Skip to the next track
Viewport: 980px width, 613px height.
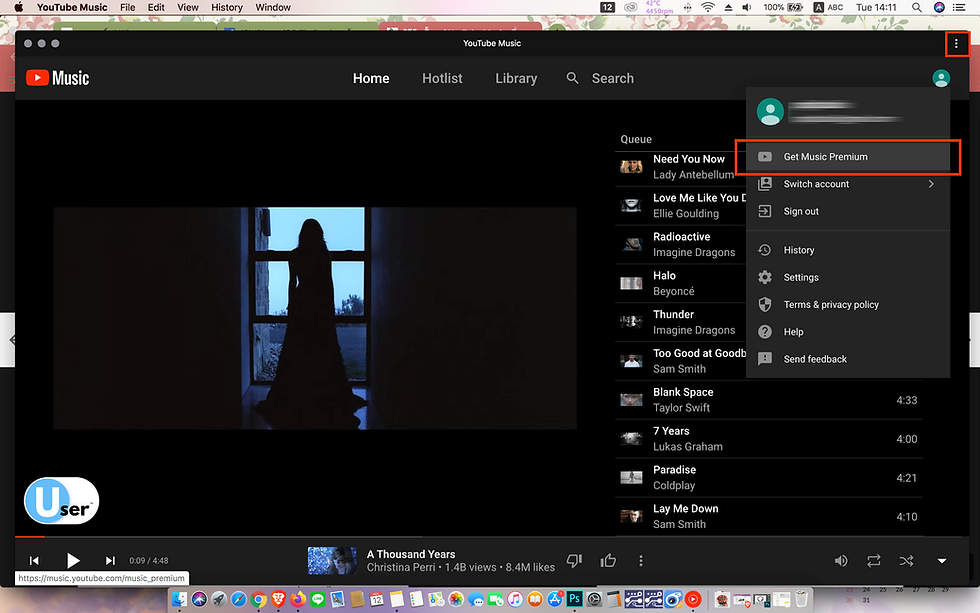coord(110,561)
